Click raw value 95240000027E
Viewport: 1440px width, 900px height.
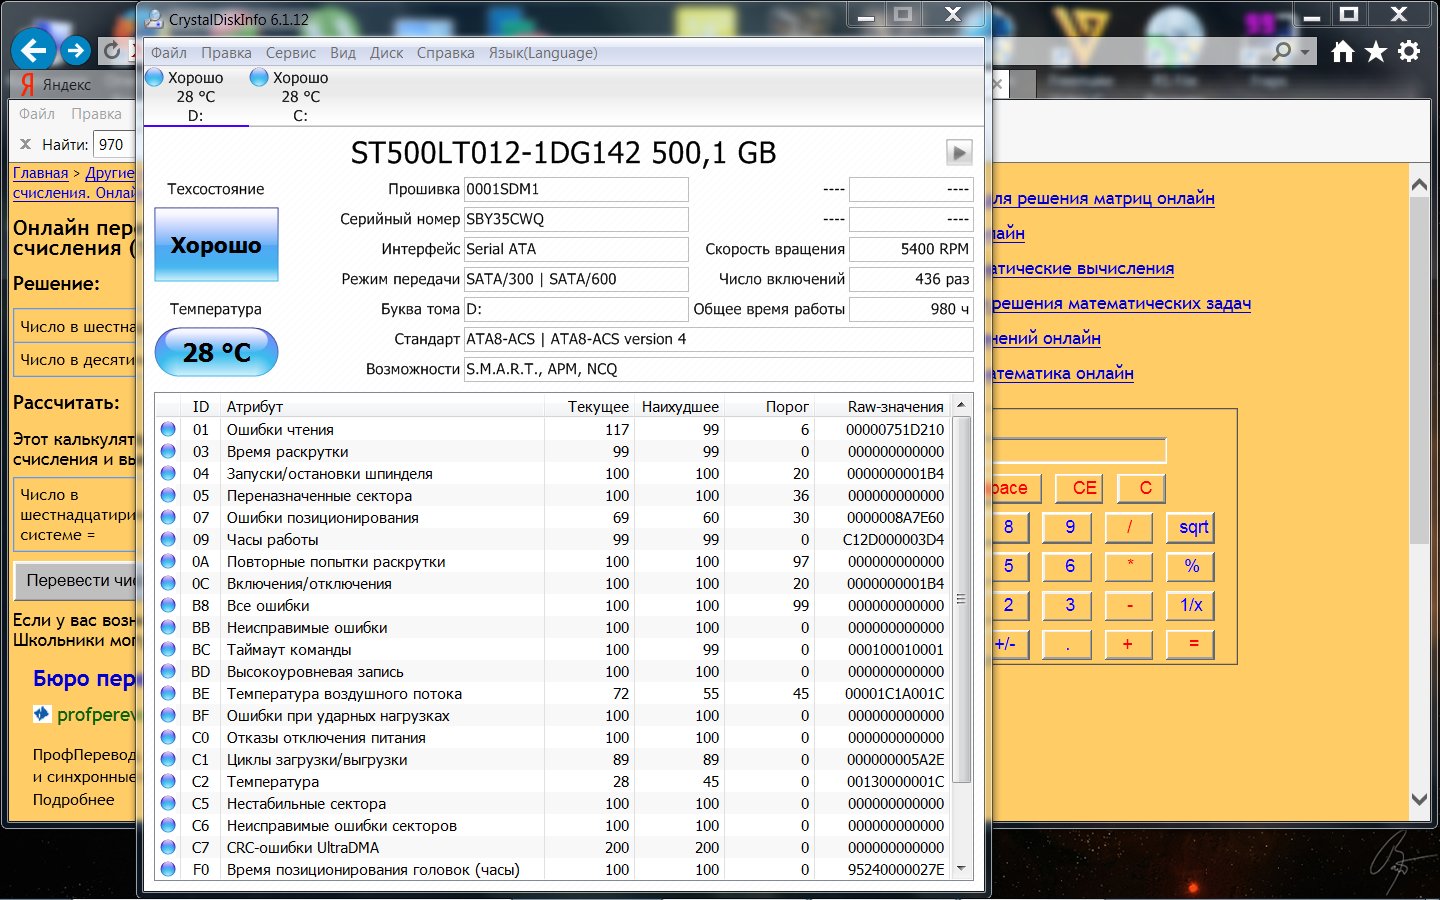point(896,869)
